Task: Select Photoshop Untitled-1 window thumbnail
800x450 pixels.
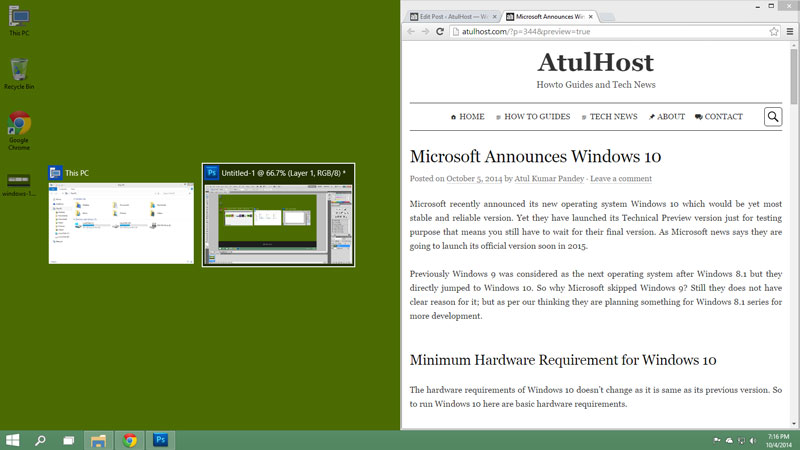Action: tap(279, 215)
